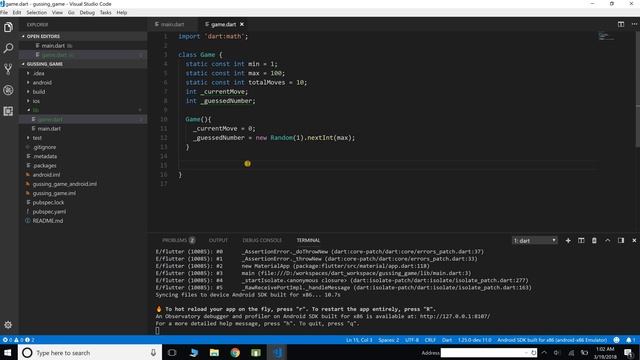This screenshot has width=640, height=360.
Task: Open .gitignore in the explorer
Action: click(44, 147)
